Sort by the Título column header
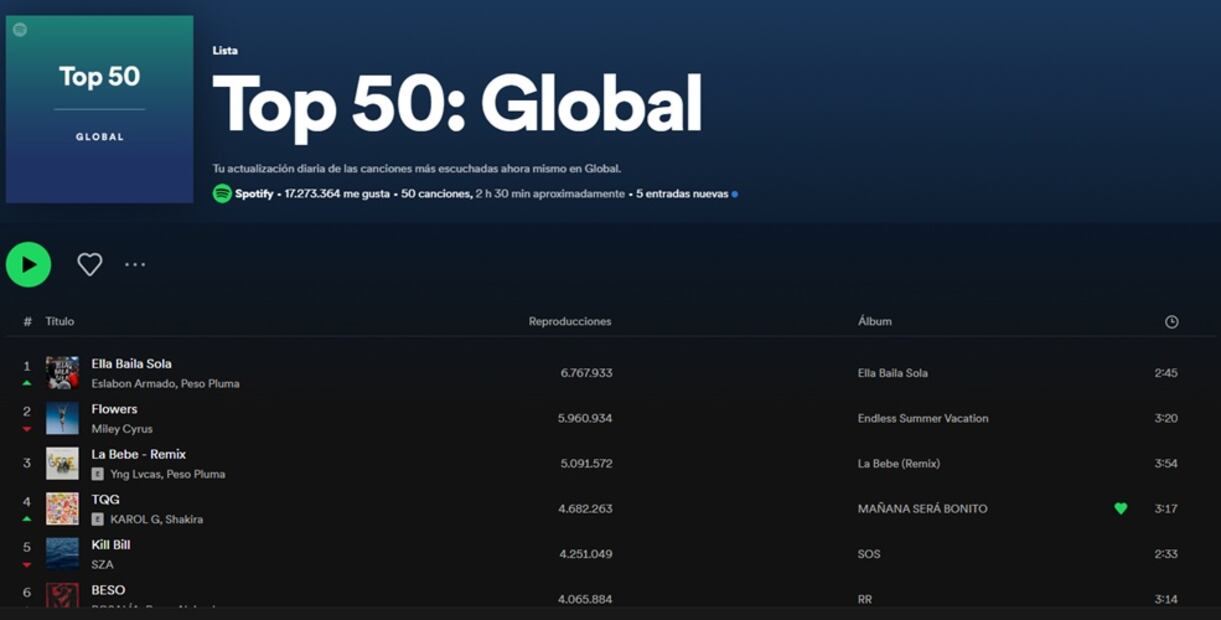 point(60,321)
